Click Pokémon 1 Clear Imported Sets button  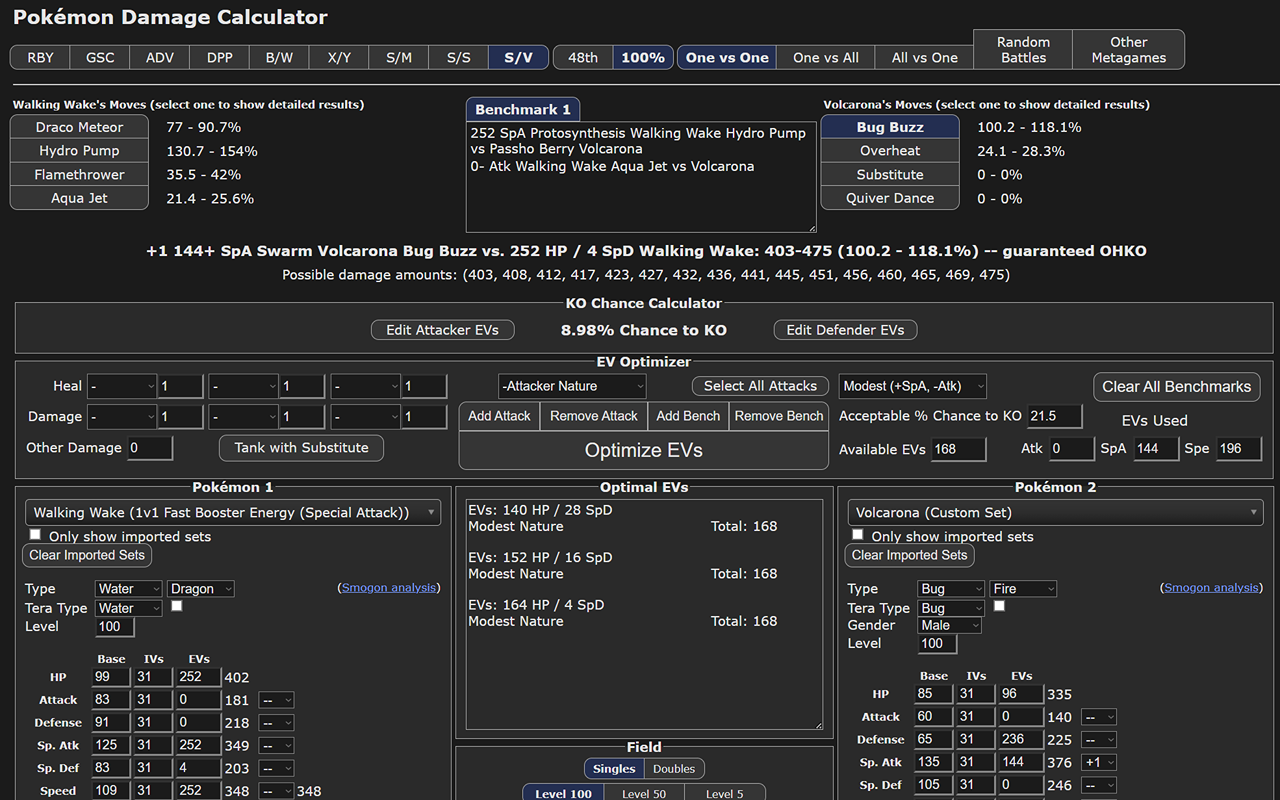(x=87, y=555)
